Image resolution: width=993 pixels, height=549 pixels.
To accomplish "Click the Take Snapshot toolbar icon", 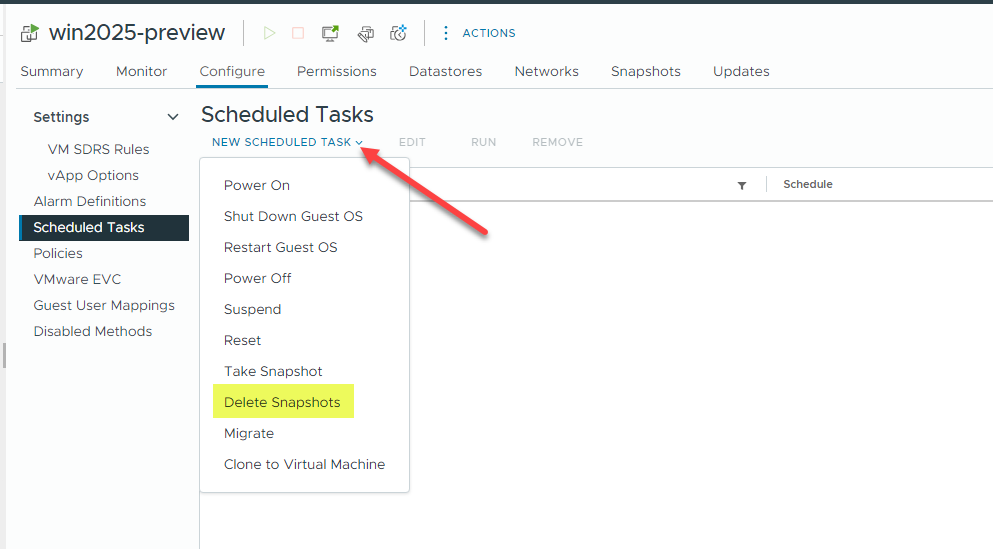I will tap(398, 33).
